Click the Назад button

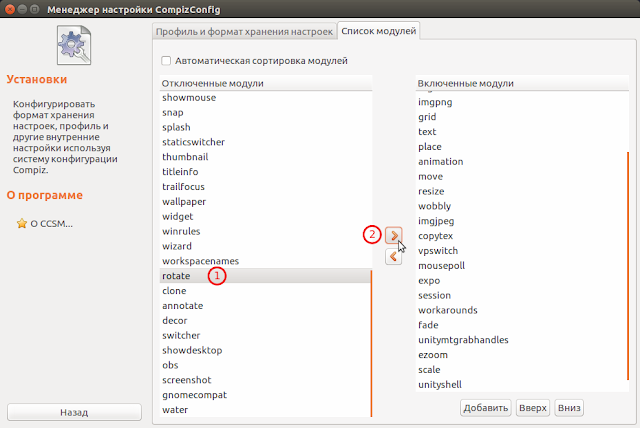74,412
